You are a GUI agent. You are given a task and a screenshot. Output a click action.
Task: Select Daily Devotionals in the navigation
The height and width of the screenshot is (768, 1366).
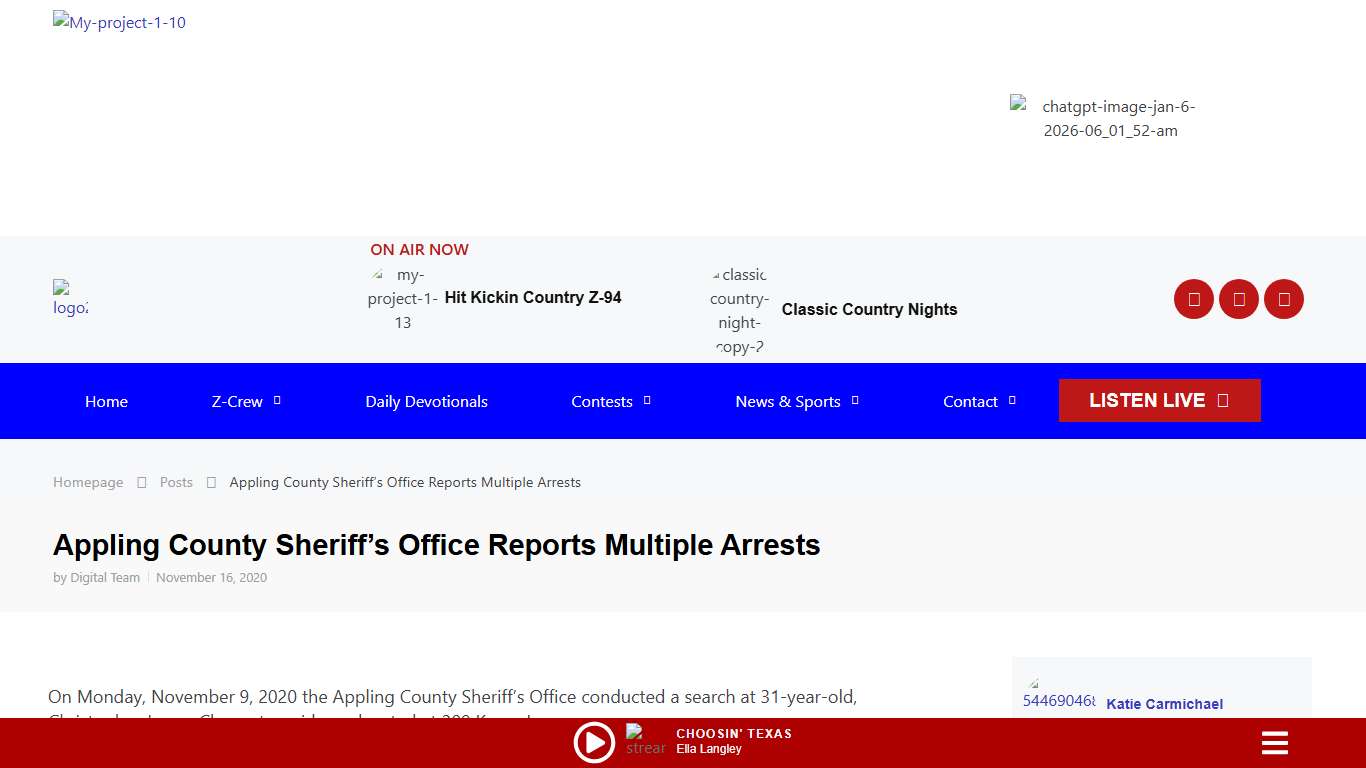(426, 401)
